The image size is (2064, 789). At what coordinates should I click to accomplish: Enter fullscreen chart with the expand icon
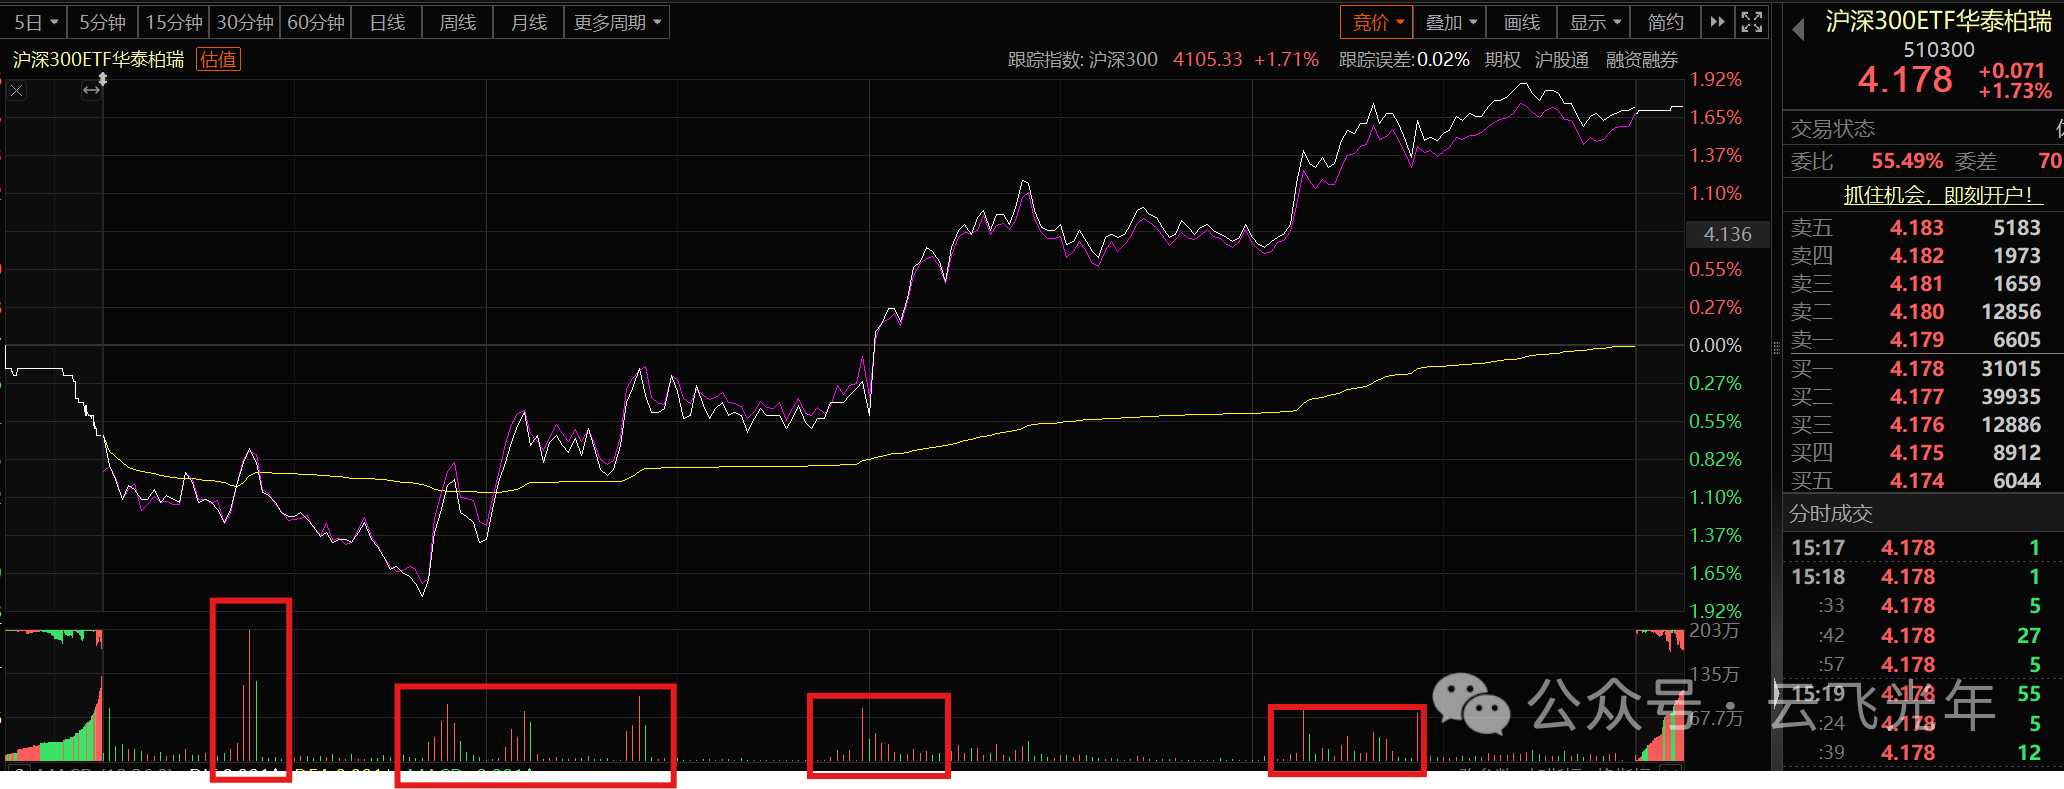[x=1751, y=22]
